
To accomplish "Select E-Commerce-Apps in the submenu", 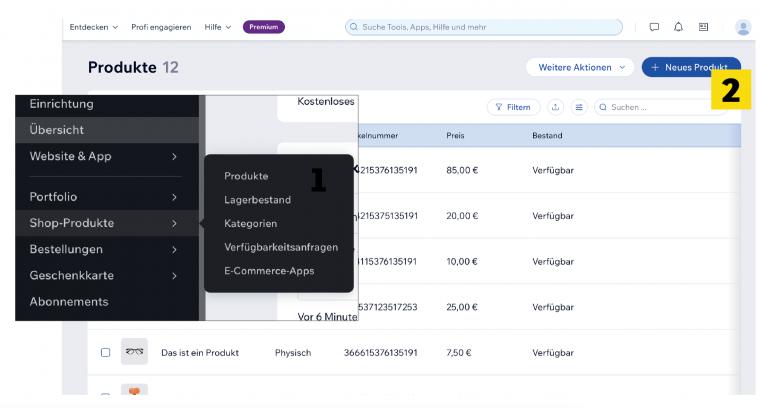I will 269,271.
